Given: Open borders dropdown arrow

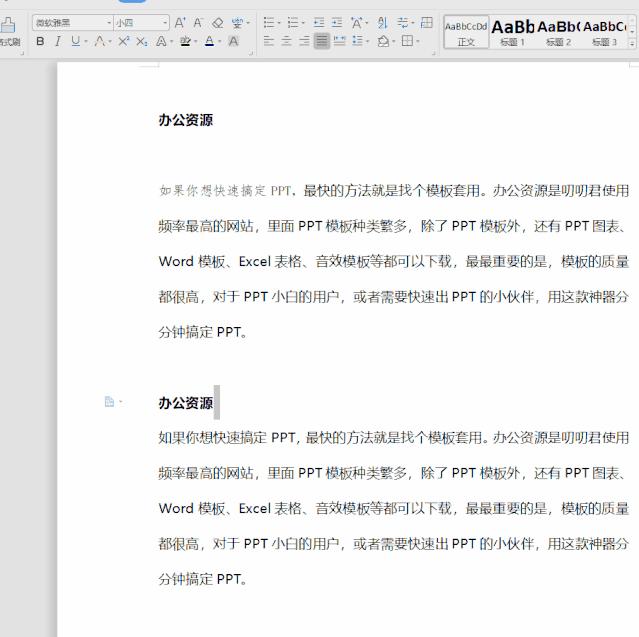Looking at the screenshot, I should pyautogui.click(x=418, y=42).
